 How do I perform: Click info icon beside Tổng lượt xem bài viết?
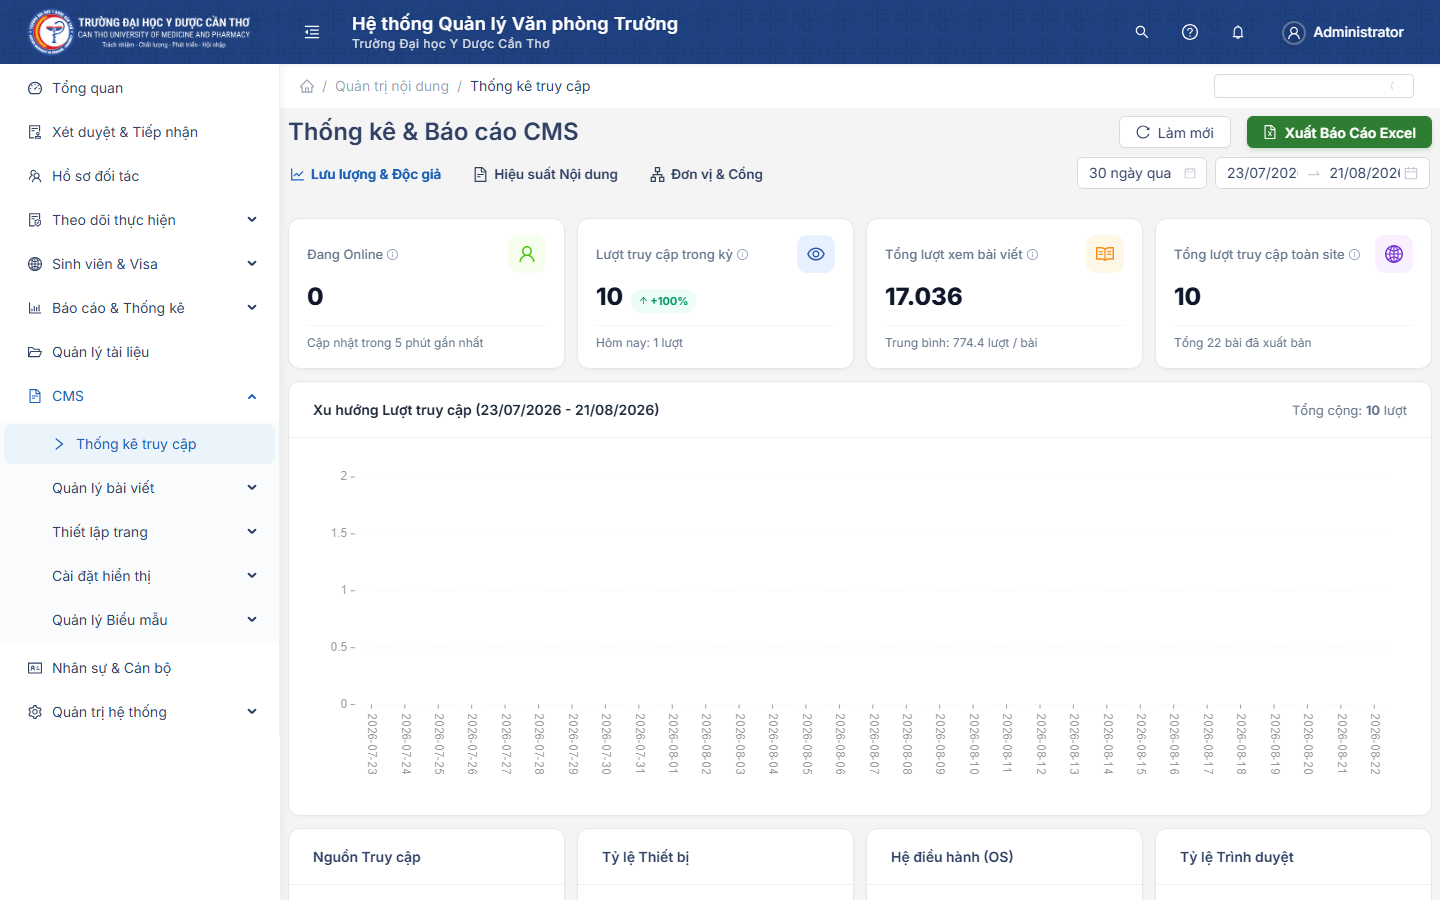pyautogui.click(x=1033, y=255)
